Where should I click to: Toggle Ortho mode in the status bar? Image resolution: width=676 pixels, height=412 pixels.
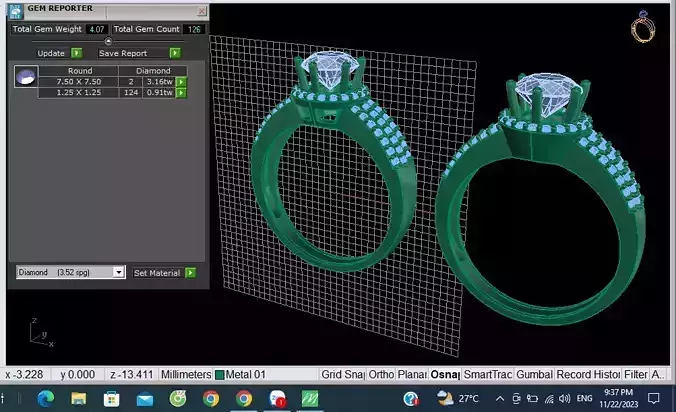click(381, 375)
